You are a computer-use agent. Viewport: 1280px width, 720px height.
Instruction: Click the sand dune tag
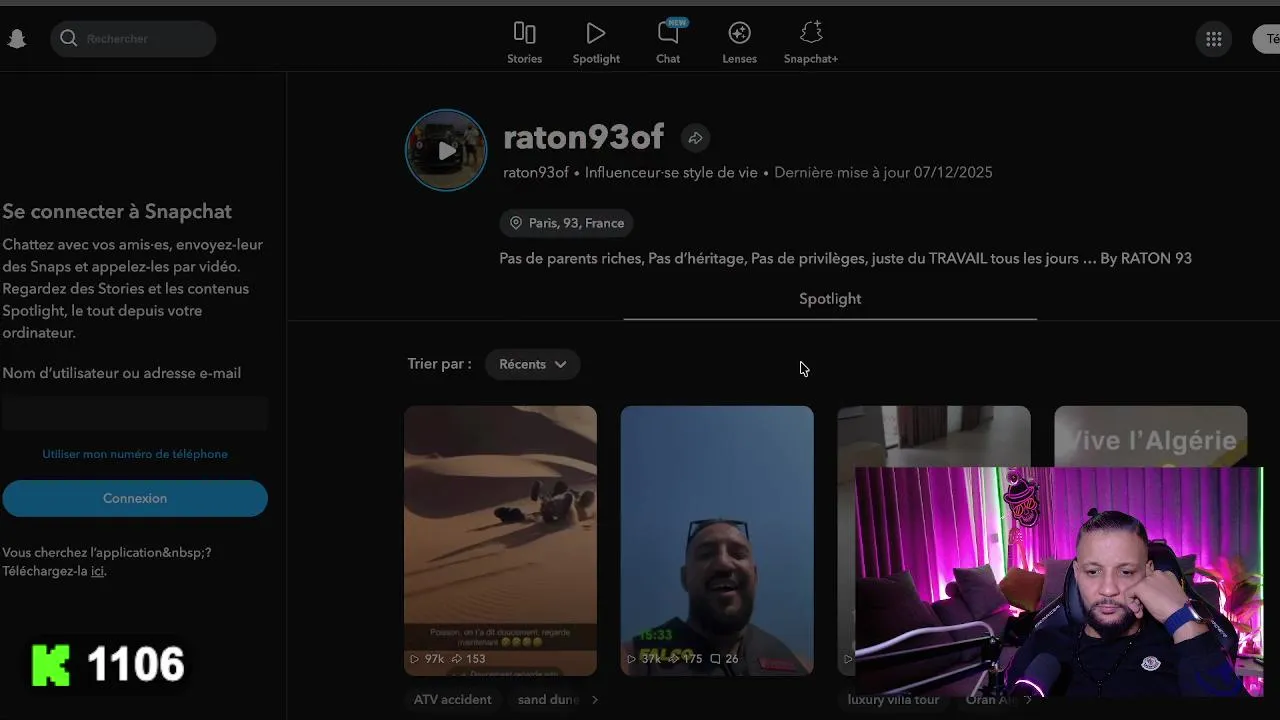(x=548, y=700)
